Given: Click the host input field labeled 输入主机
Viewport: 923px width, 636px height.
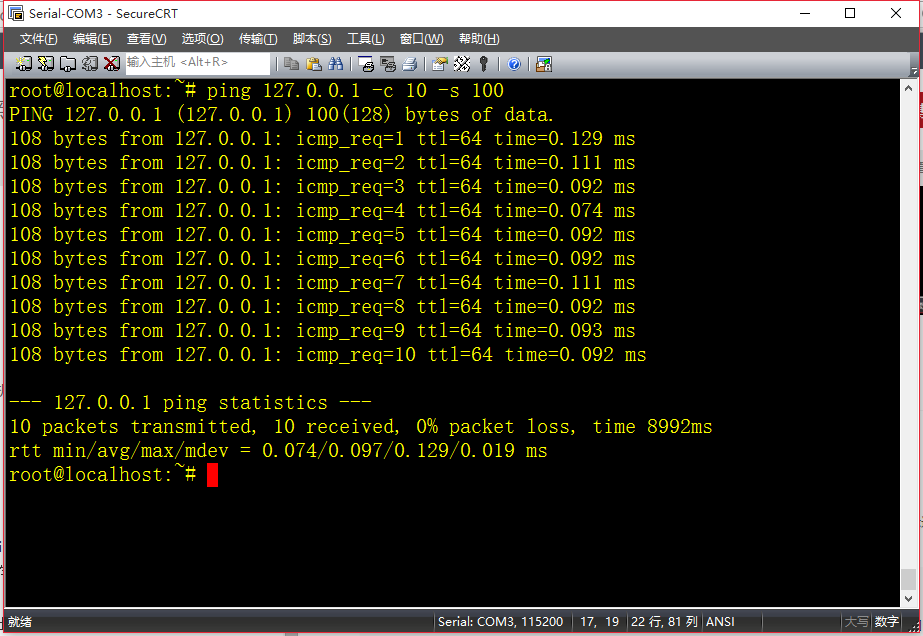Looking at the screenshot, I should [x=198, y=63].
